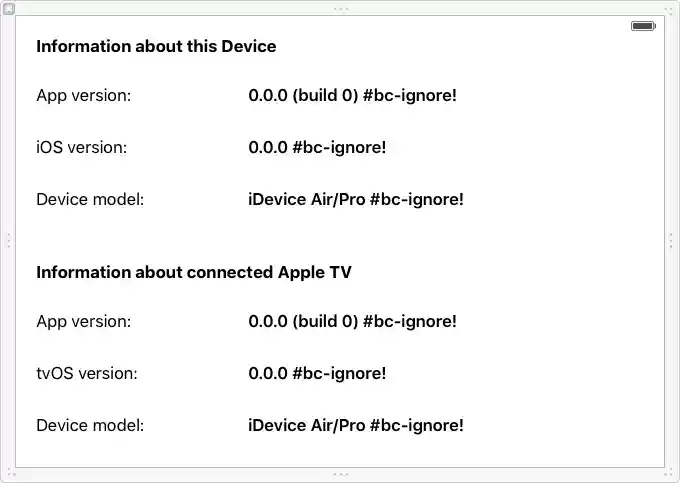Select the 'Information about connected Apple TV' heading
The width and height of the screenshot is (680, 483).
click(194, 272)
